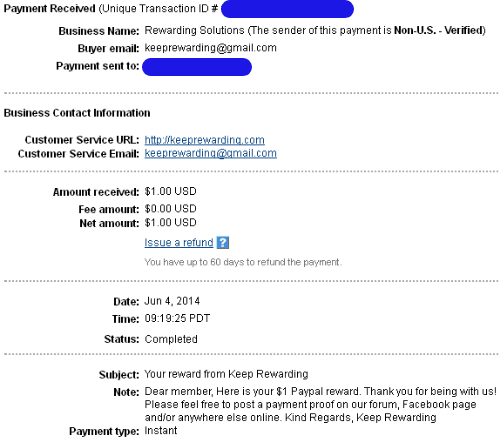
Task: Click the 60 days refund notice text
Action: point(243,262)
